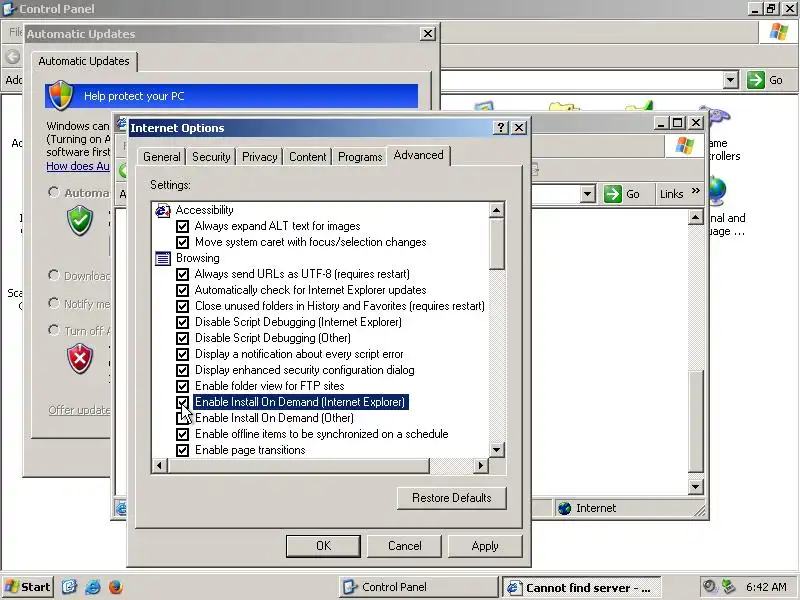Viewport: 800px width, 600px height.
Task: Click settings list scroll up arrow
Action: [496, 210]
